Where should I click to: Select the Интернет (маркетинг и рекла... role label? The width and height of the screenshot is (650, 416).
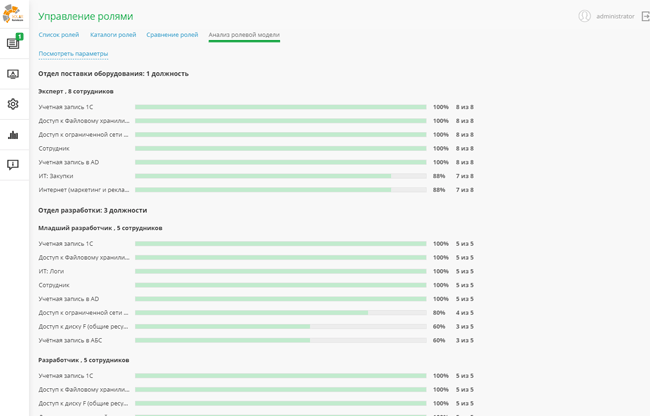[x=84, y=190]
